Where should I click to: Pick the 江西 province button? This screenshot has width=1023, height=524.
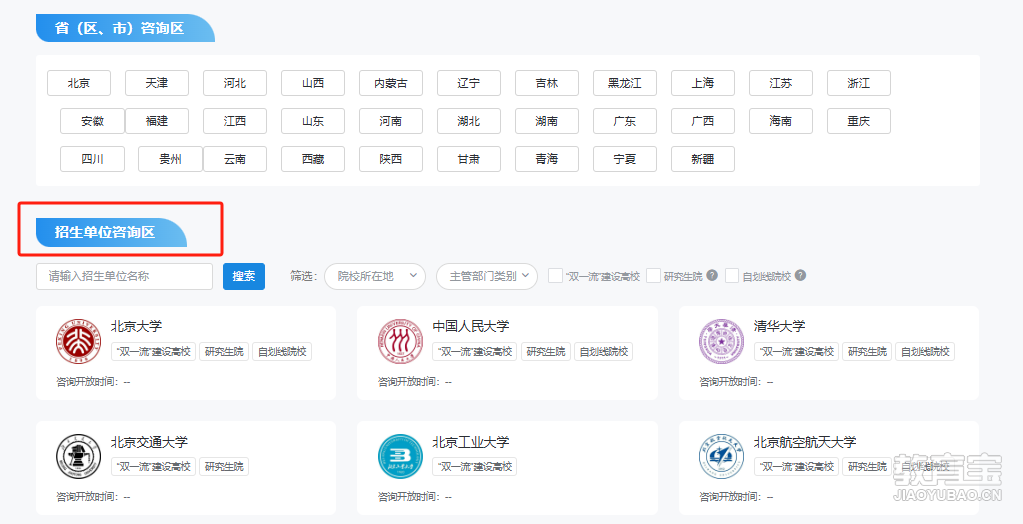pyautogui.click(x=235, y=121)
